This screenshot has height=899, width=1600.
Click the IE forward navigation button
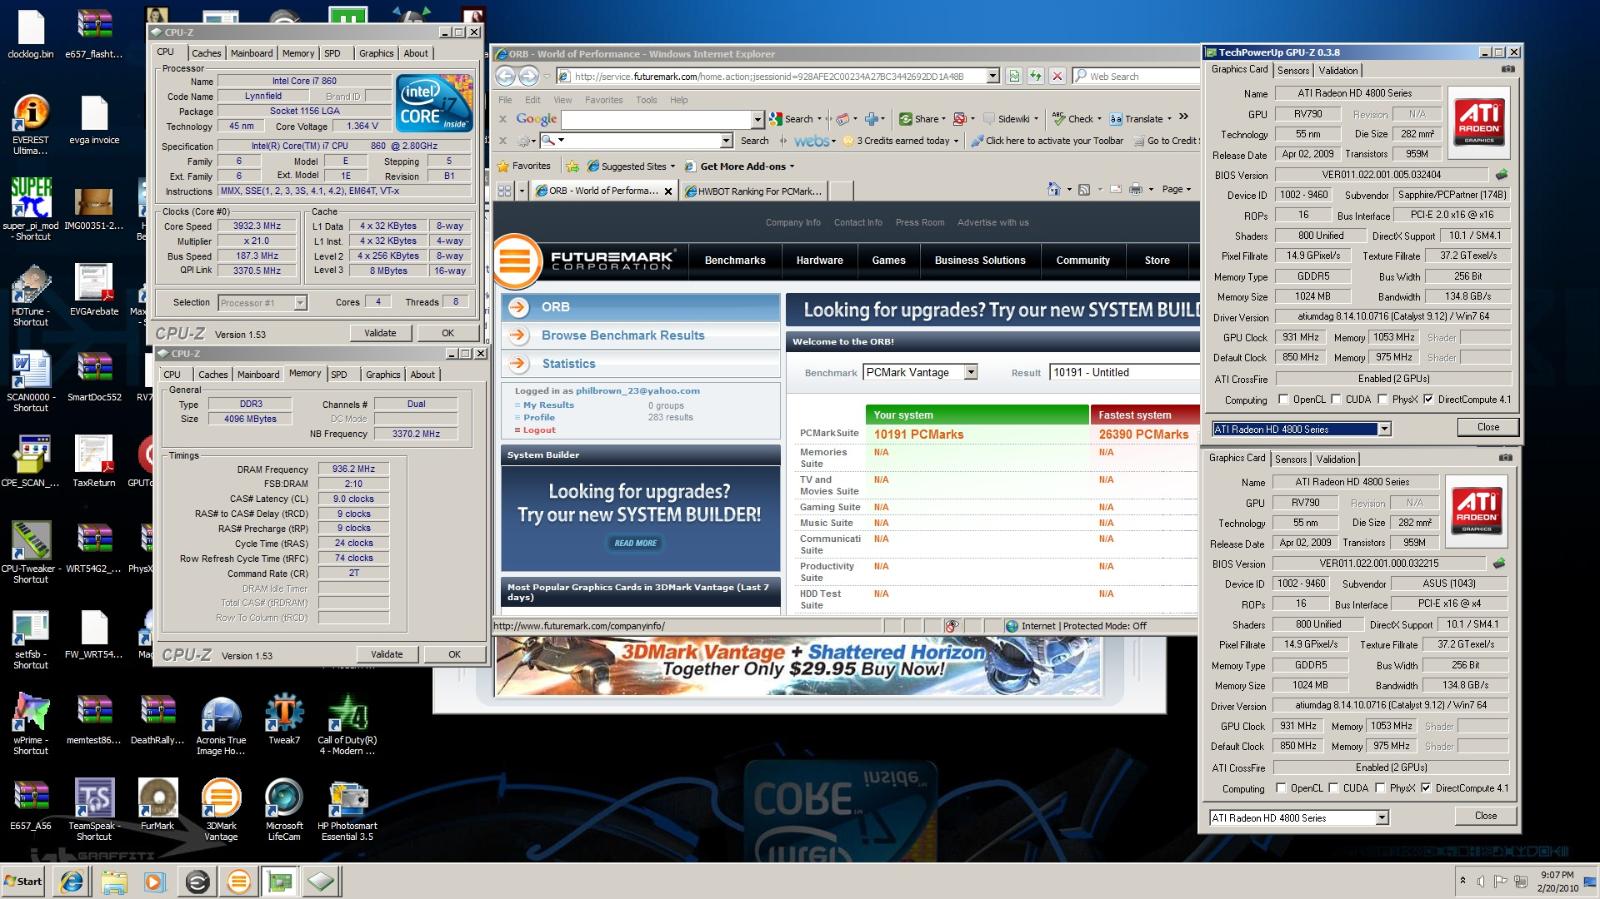coord(529,76)
